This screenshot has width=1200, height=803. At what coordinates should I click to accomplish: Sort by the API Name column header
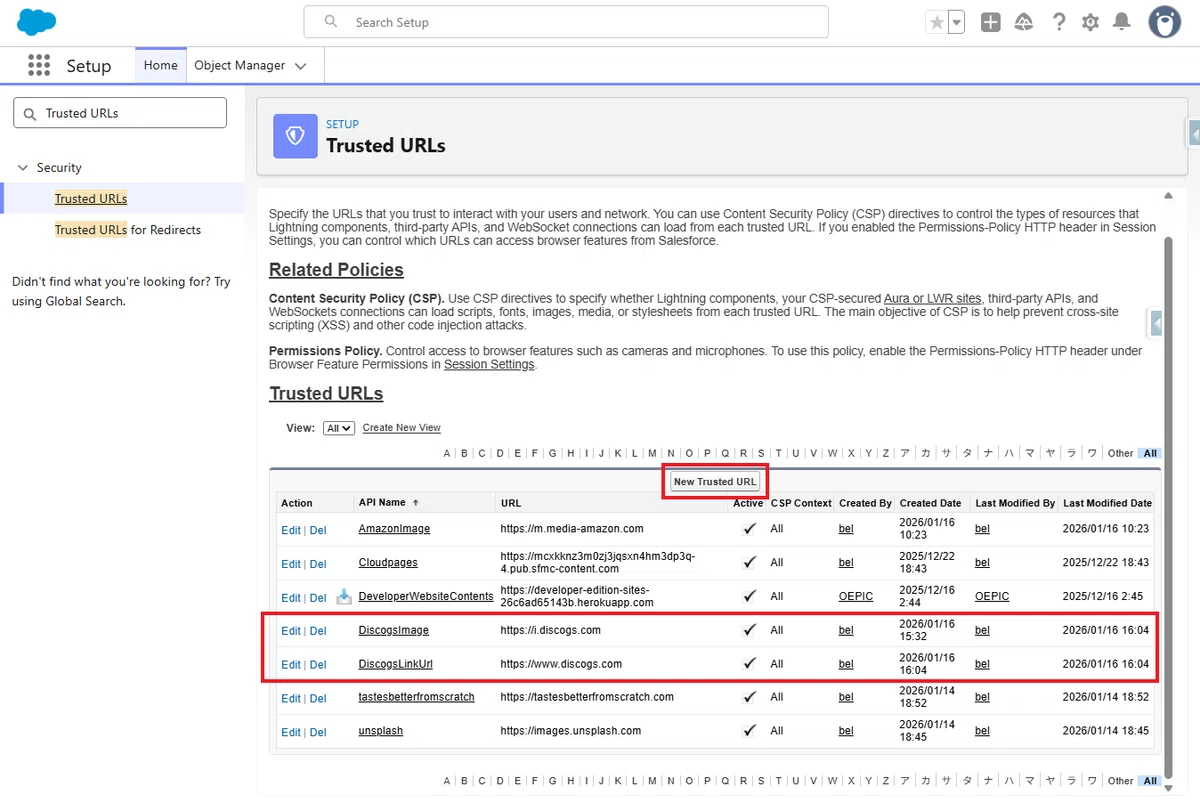coord(384,503)
